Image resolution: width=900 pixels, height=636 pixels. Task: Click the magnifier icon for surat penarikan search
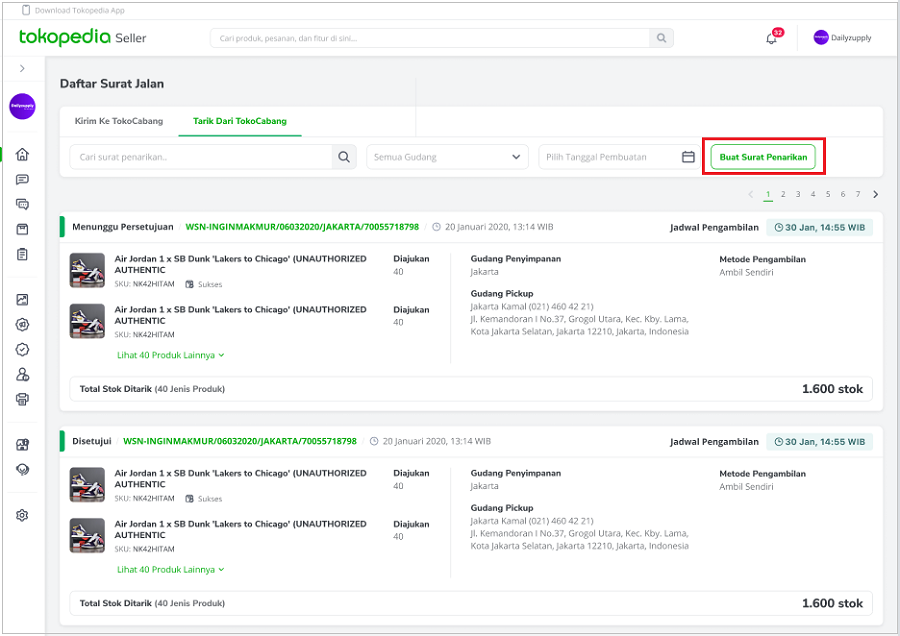[x=344, y=157]
